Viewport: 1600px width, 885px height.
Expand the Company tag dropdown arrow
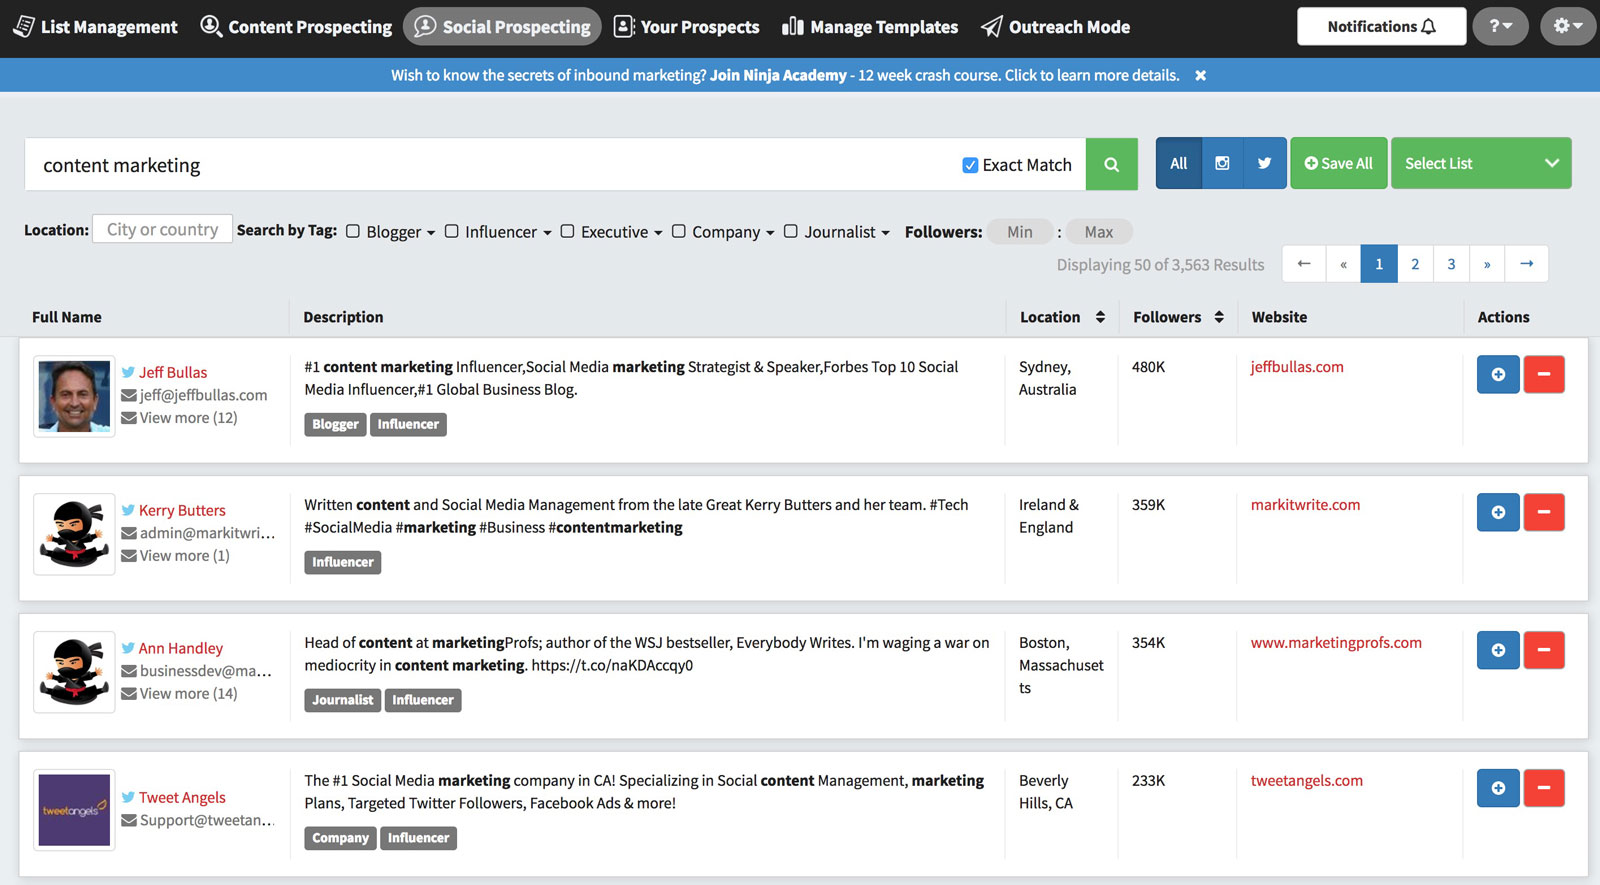point(770,232)
